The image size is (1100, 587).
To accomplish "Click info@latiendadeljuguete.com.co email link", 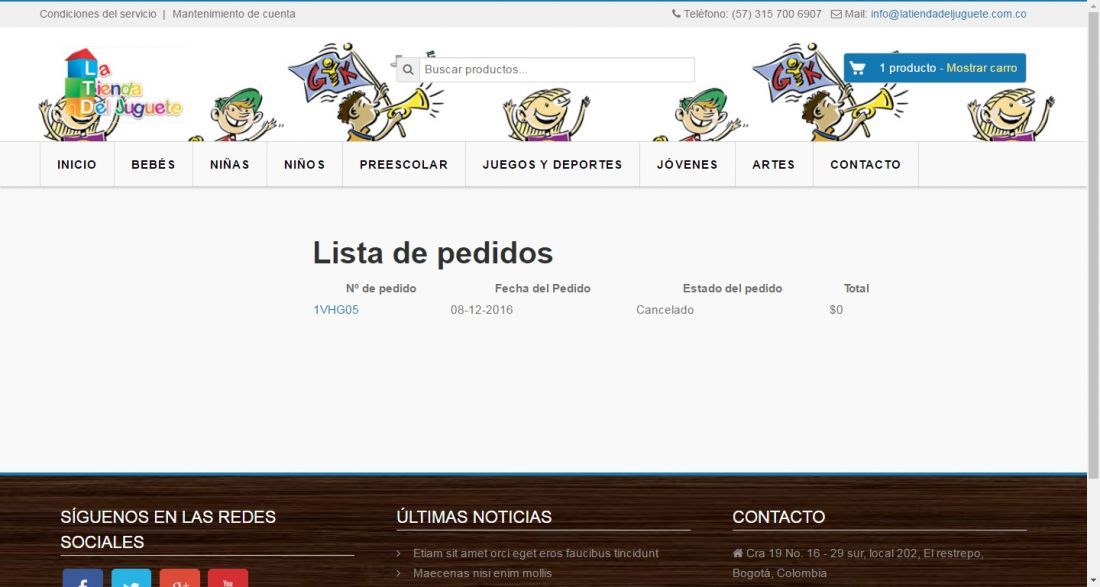I will point(948,14).
